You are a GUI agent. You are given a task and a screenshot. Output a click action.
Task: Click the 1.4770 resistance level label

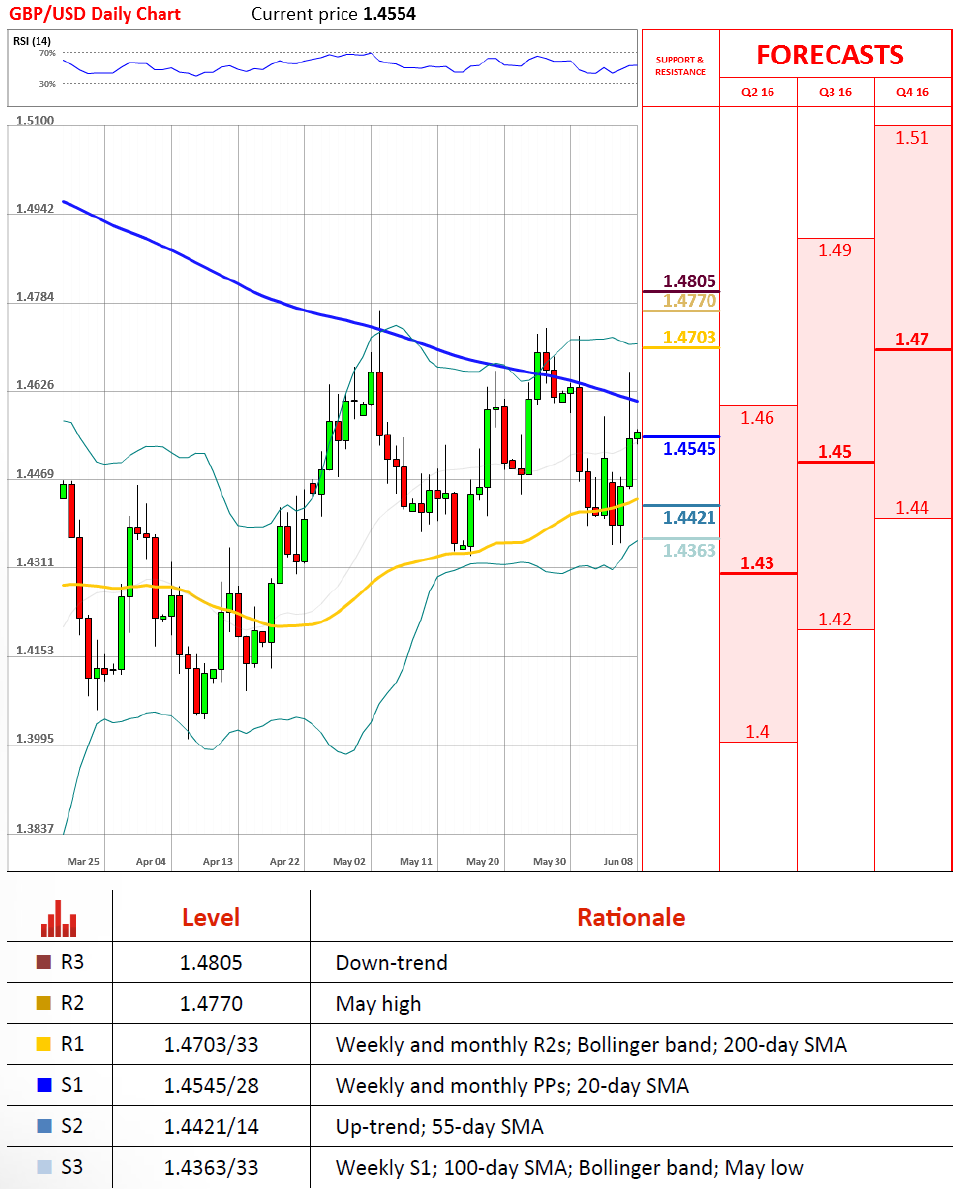click(689, 301)
